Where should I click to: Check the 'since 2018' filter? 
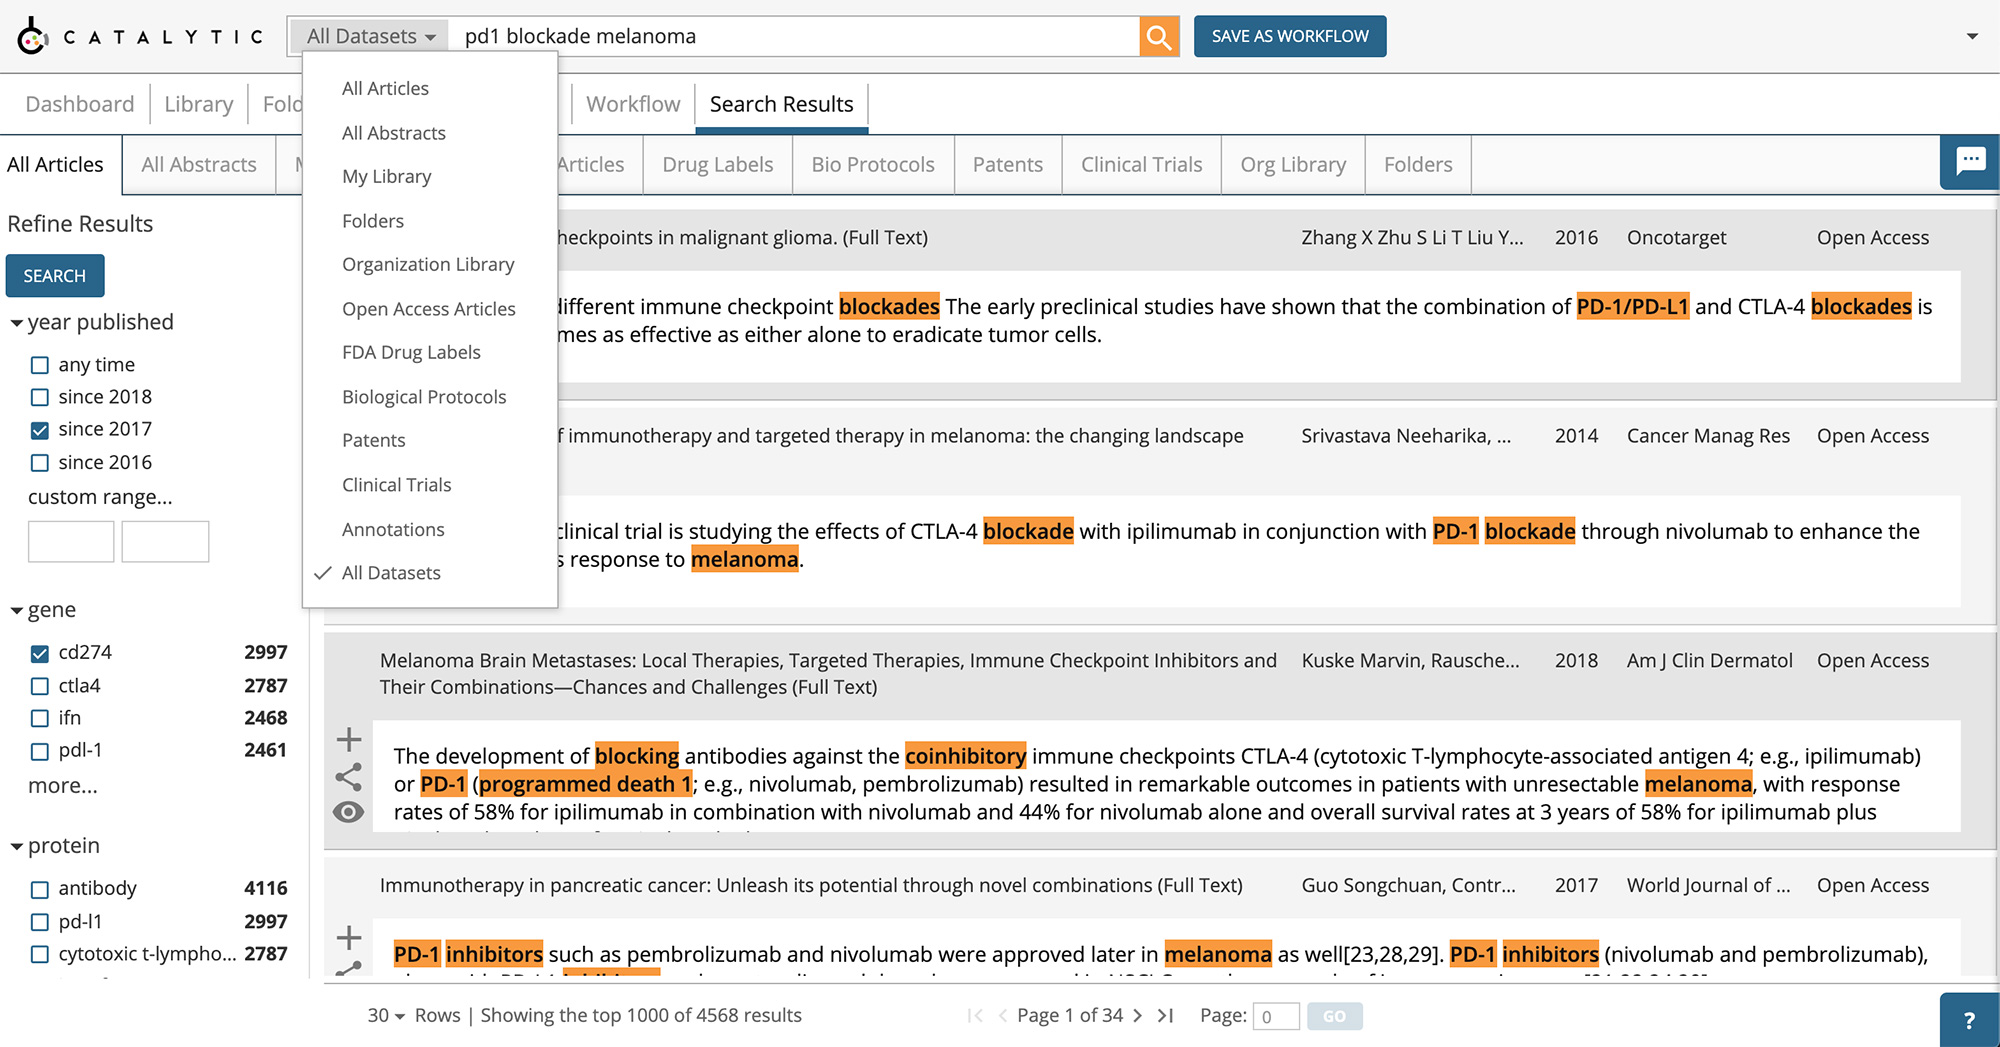click(40, 397)
